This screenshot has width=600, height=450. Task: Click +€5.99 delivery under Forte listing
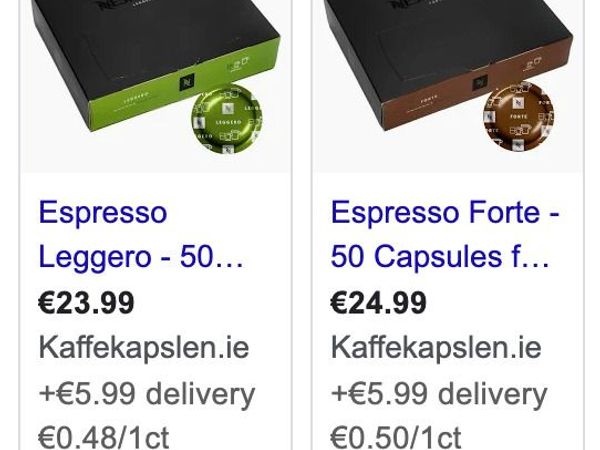point(439,394)
